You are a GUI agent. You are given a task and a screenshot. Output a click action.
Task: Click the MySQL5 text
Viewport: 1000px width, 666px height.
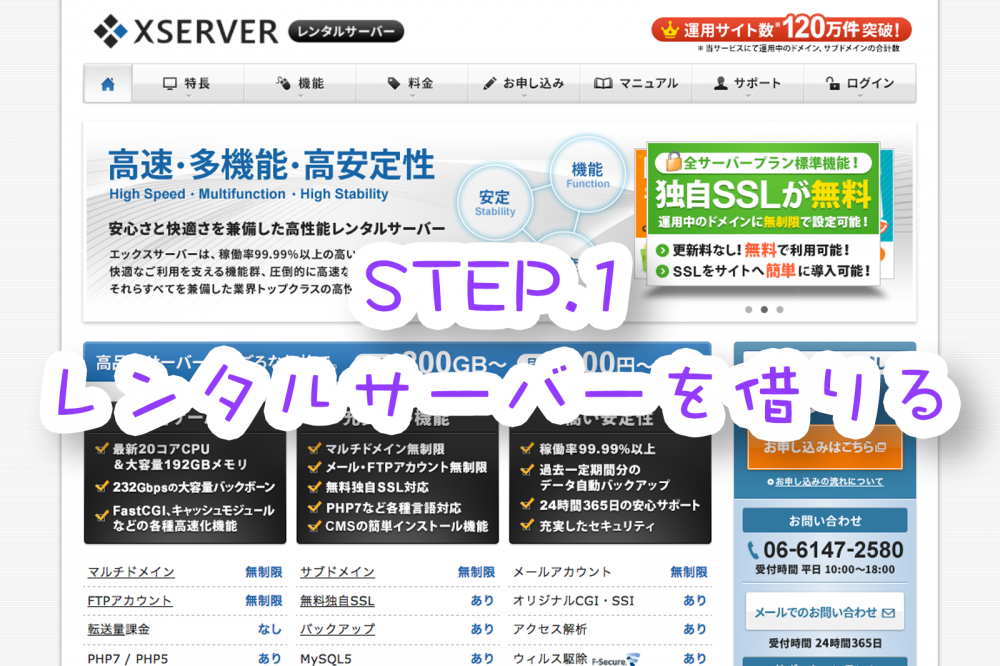pyautogui.click(x=326, y=659)
